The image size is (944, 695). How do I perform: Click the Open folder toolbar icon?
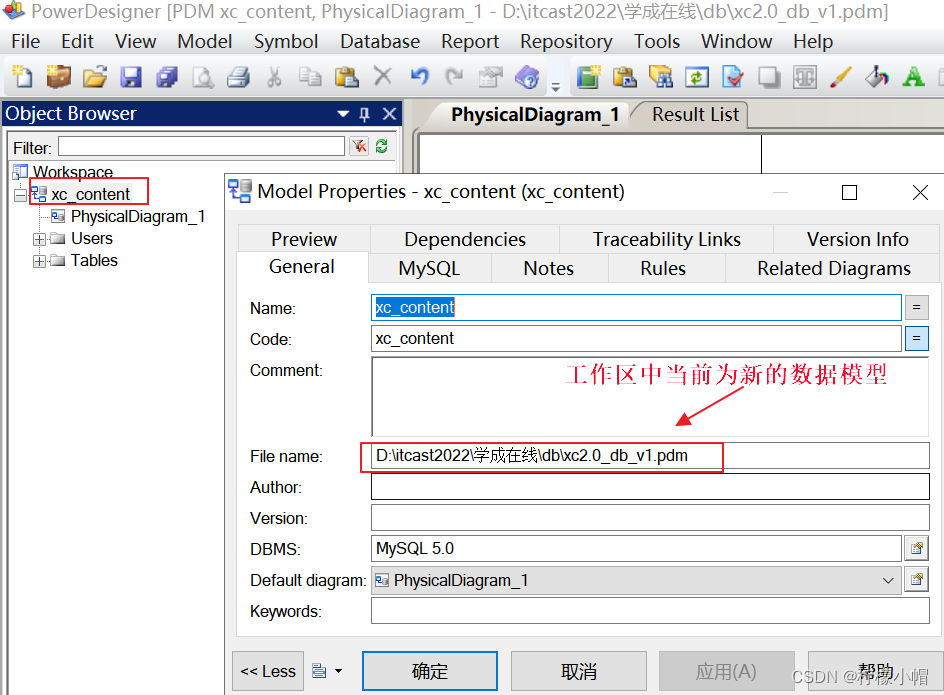[95, 77]
